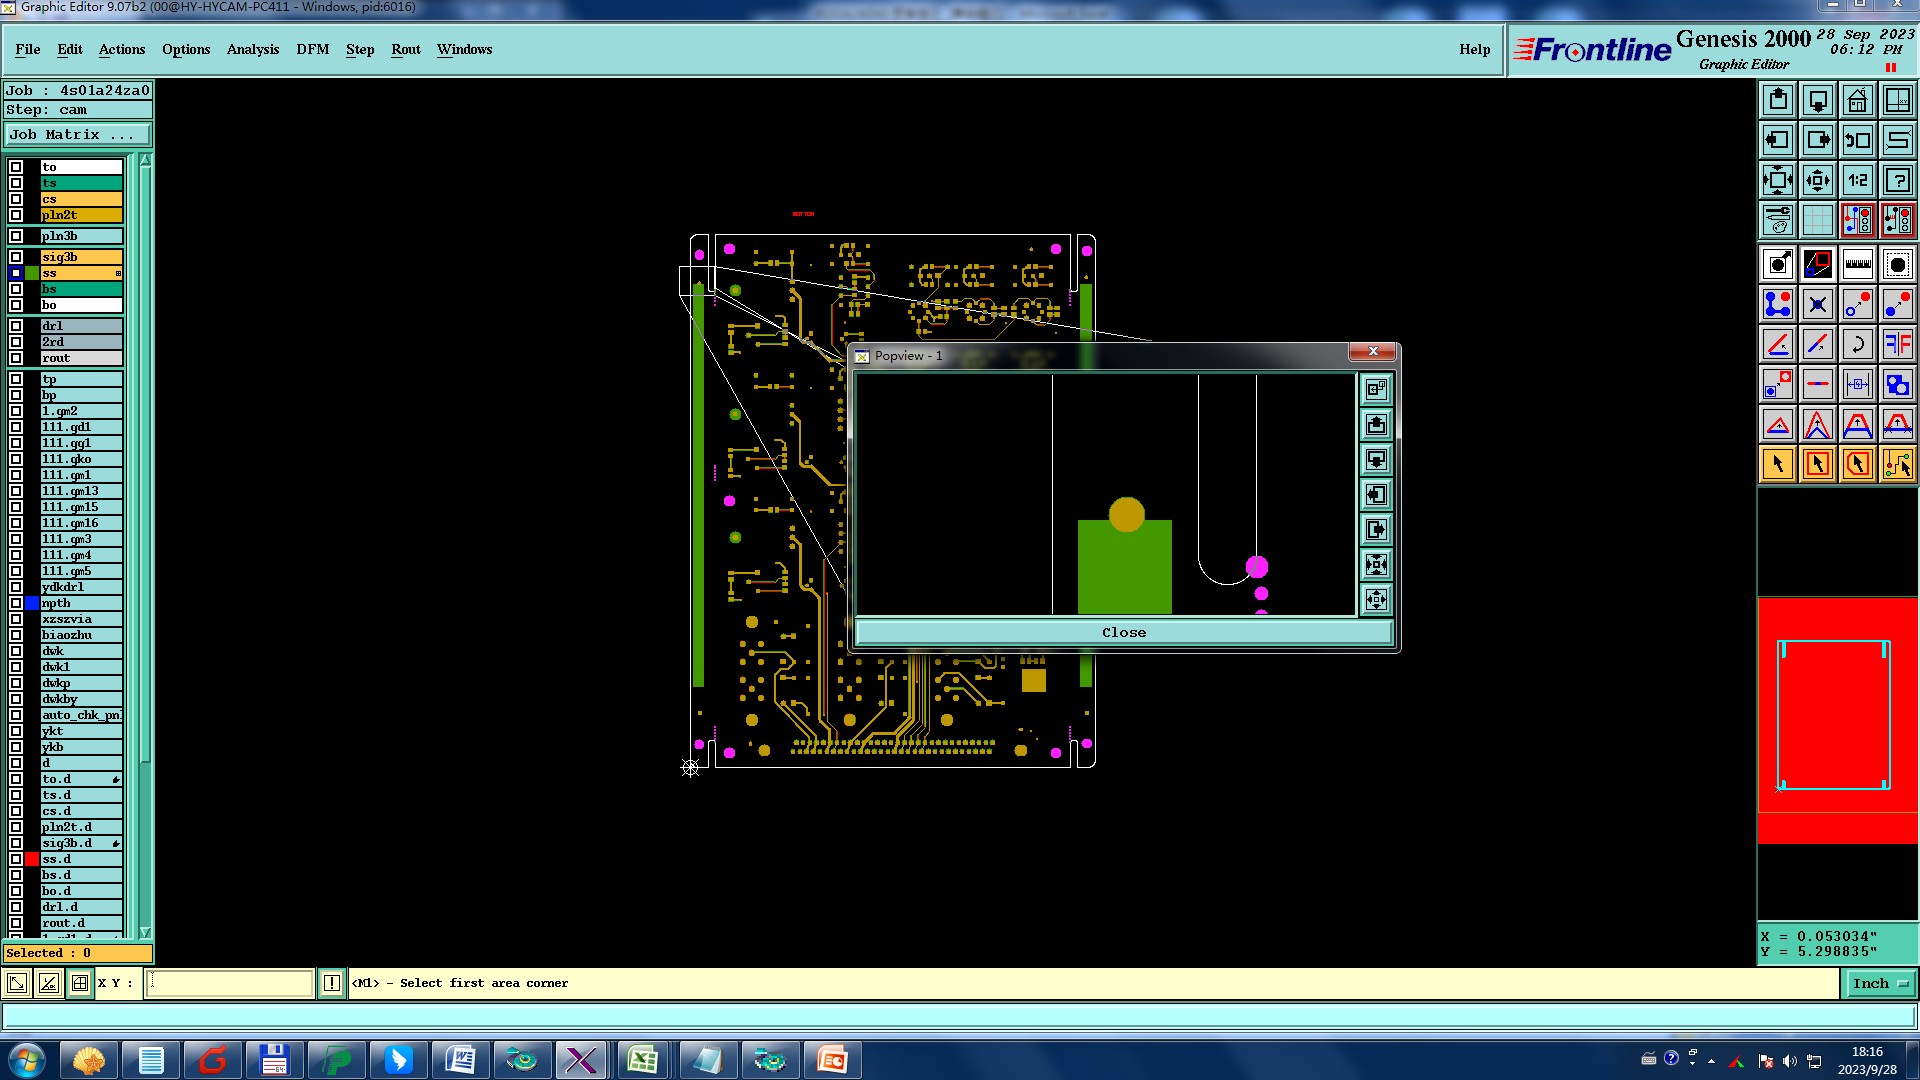Select the net selection arrow tool
Viewport: 1920px width, 1080px height.
(x=1897, y=464)
